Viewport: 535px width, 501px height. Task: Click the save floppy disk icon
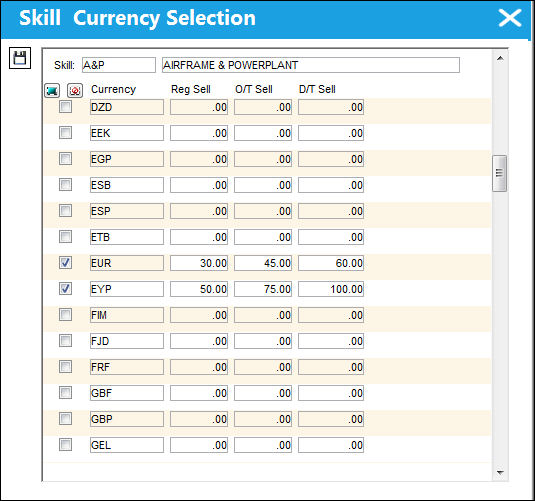20,58
